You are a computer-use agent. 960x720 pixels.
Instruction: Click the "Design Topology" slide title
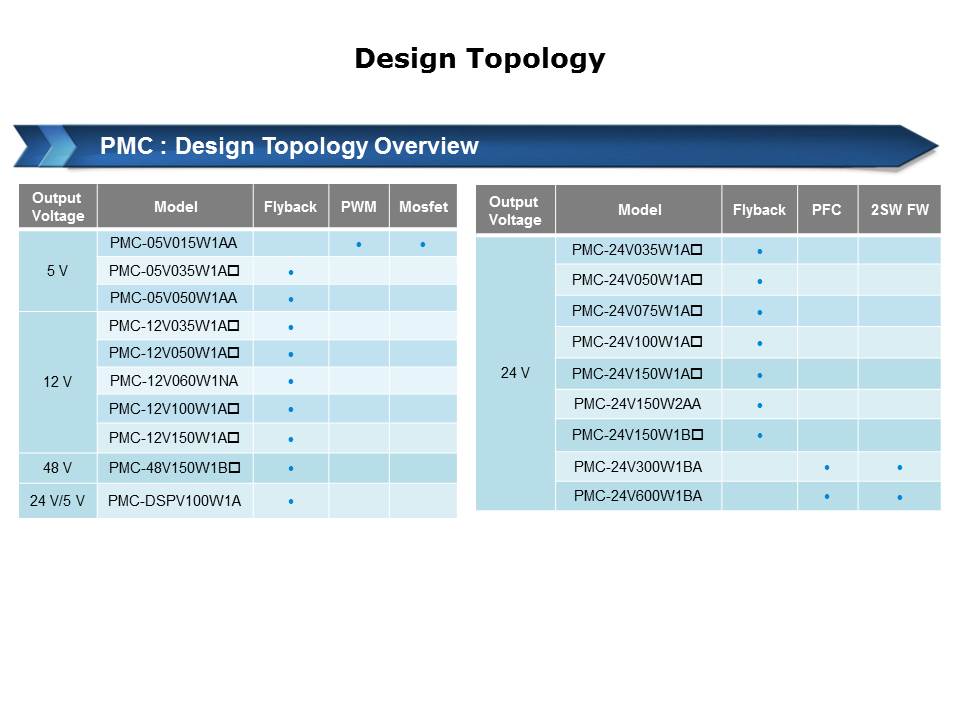coord(479,59)
